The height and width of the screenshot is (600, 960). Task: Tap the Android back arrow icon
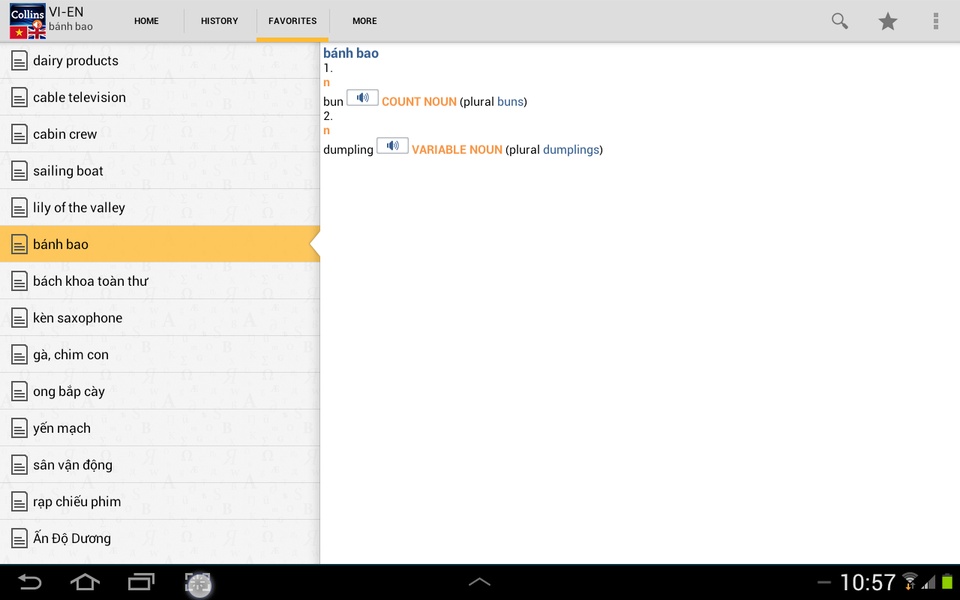coord(29,582)
